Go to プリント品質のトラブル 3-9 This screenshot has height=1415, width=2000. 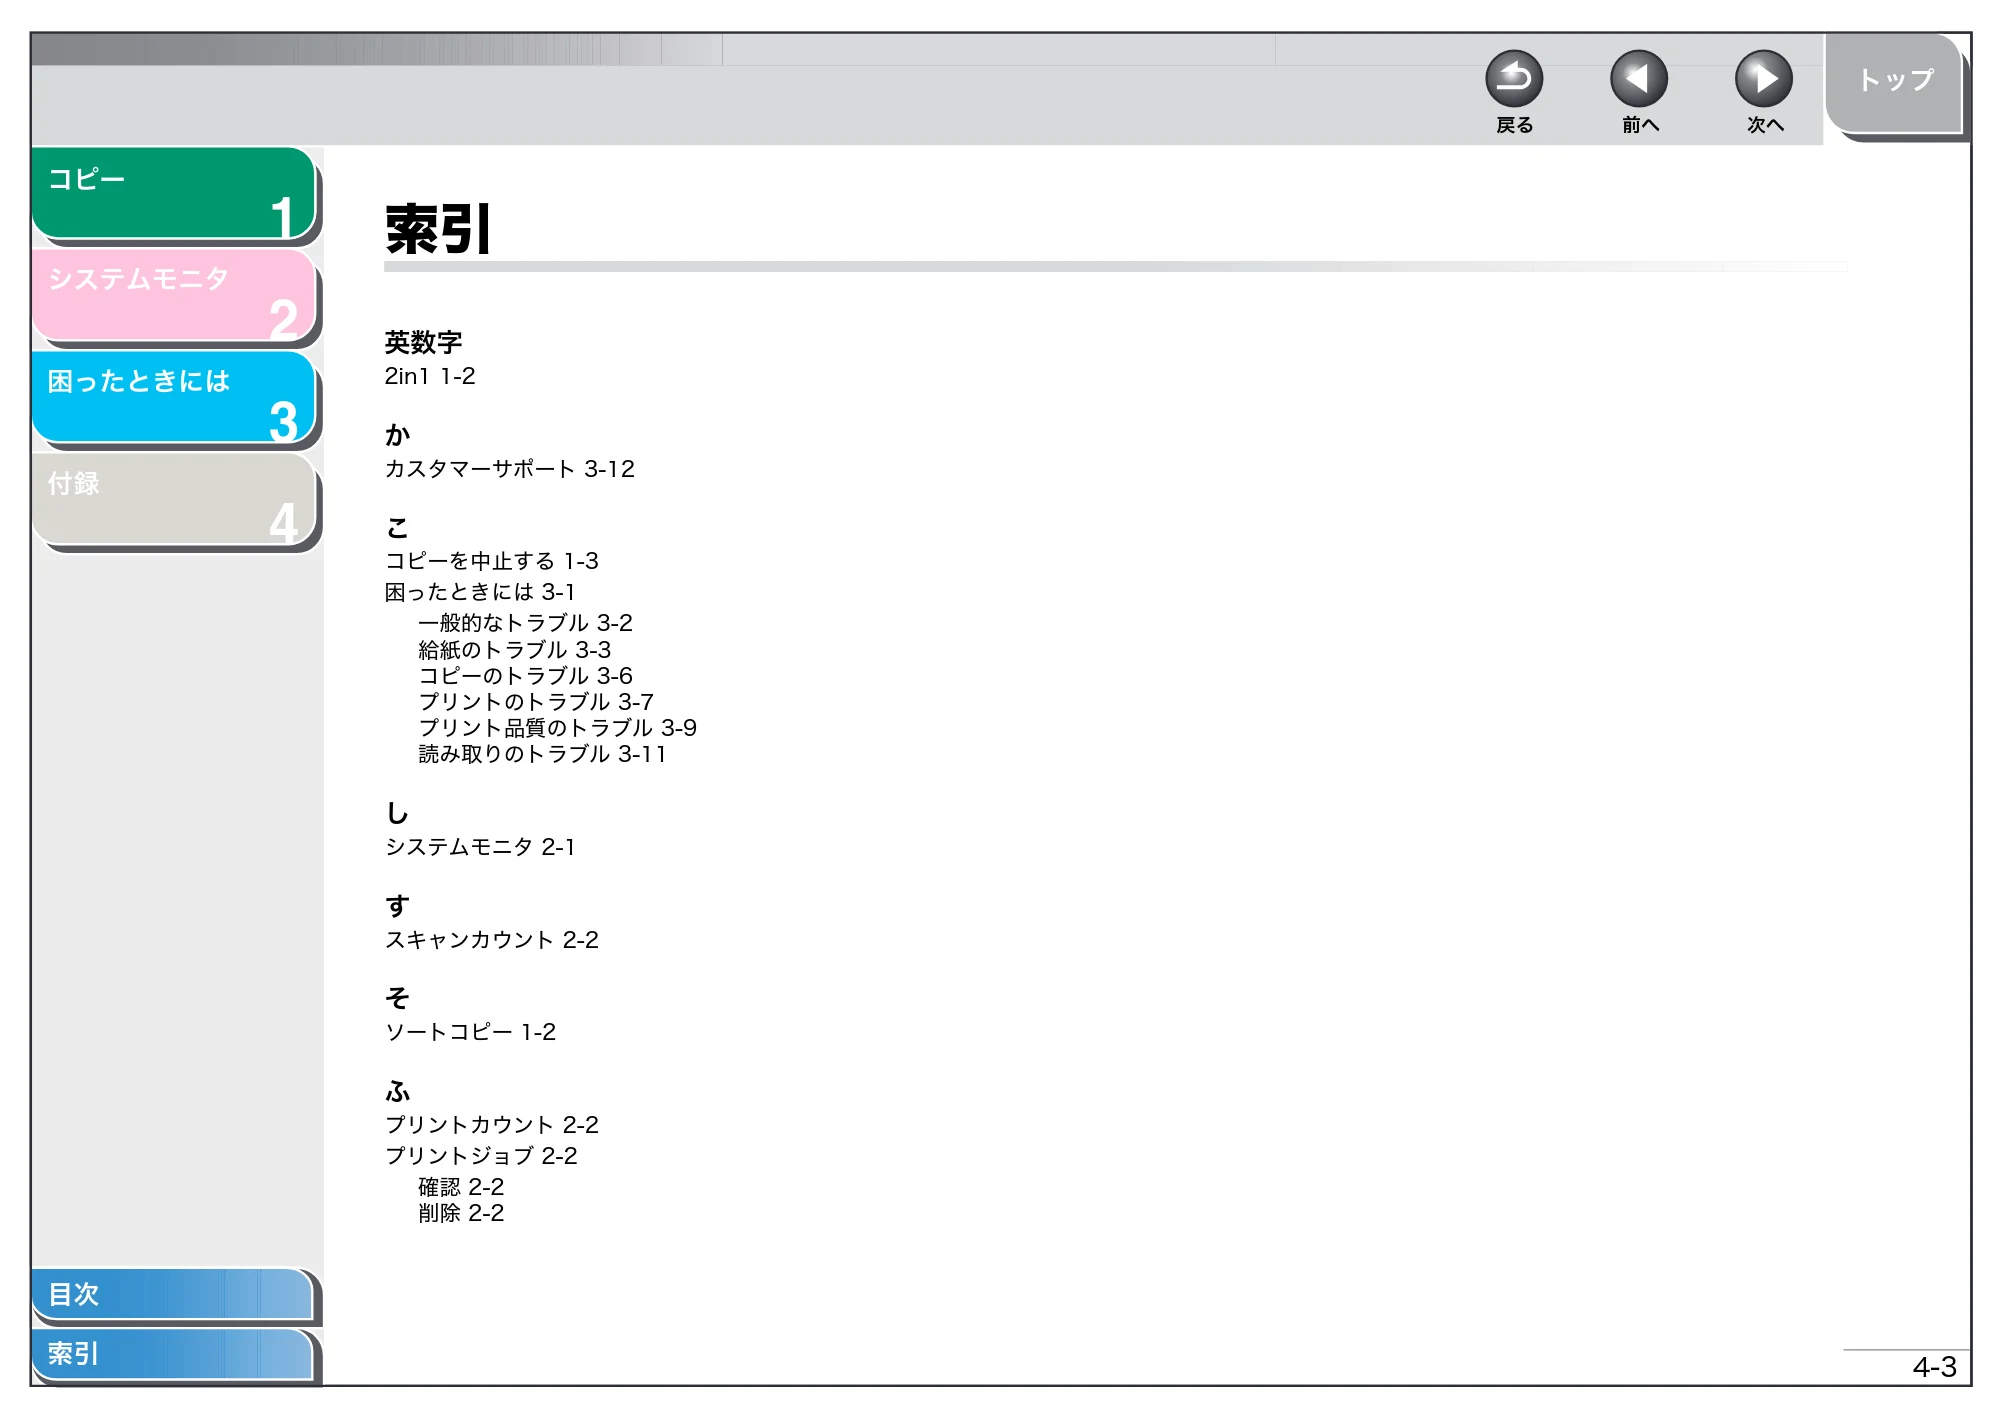(557, 728)
